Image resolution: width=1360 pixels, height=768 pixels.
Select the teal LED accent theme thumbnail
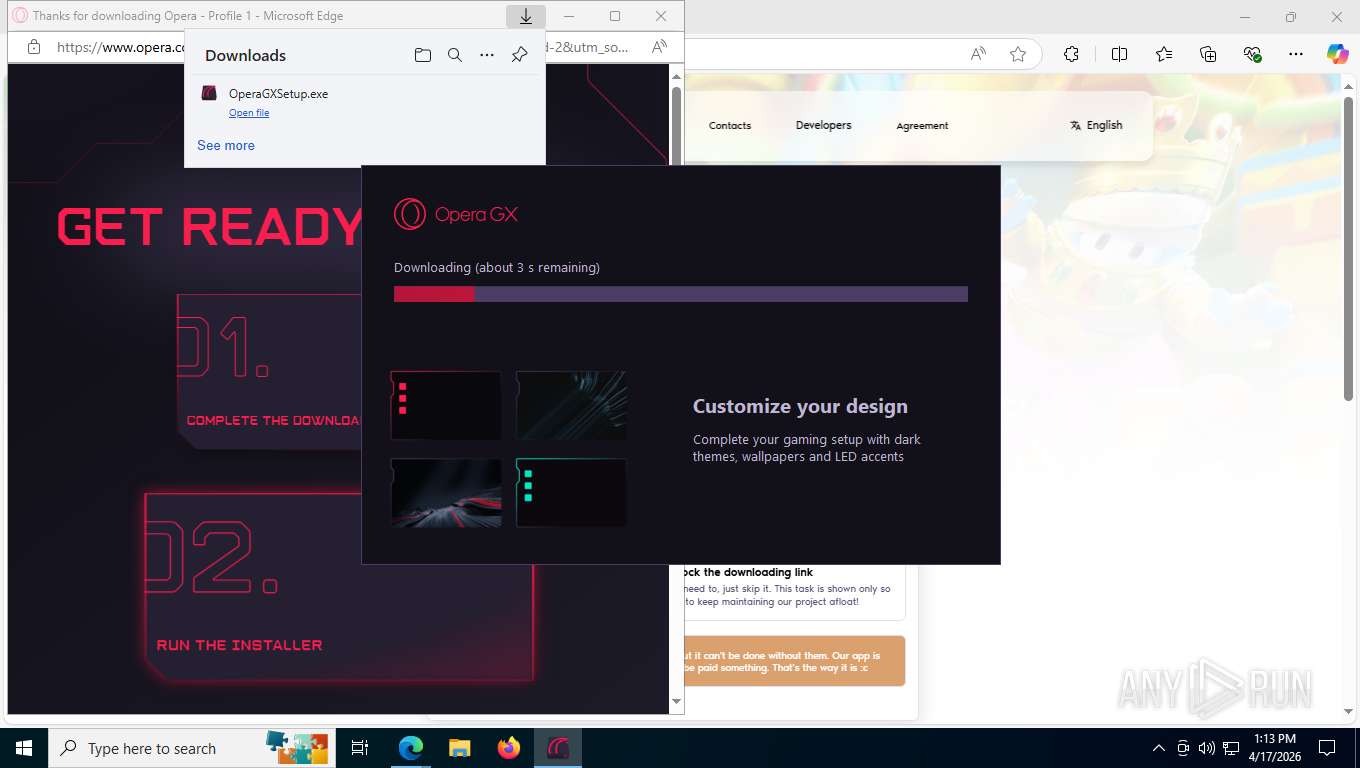coord(571,492)
